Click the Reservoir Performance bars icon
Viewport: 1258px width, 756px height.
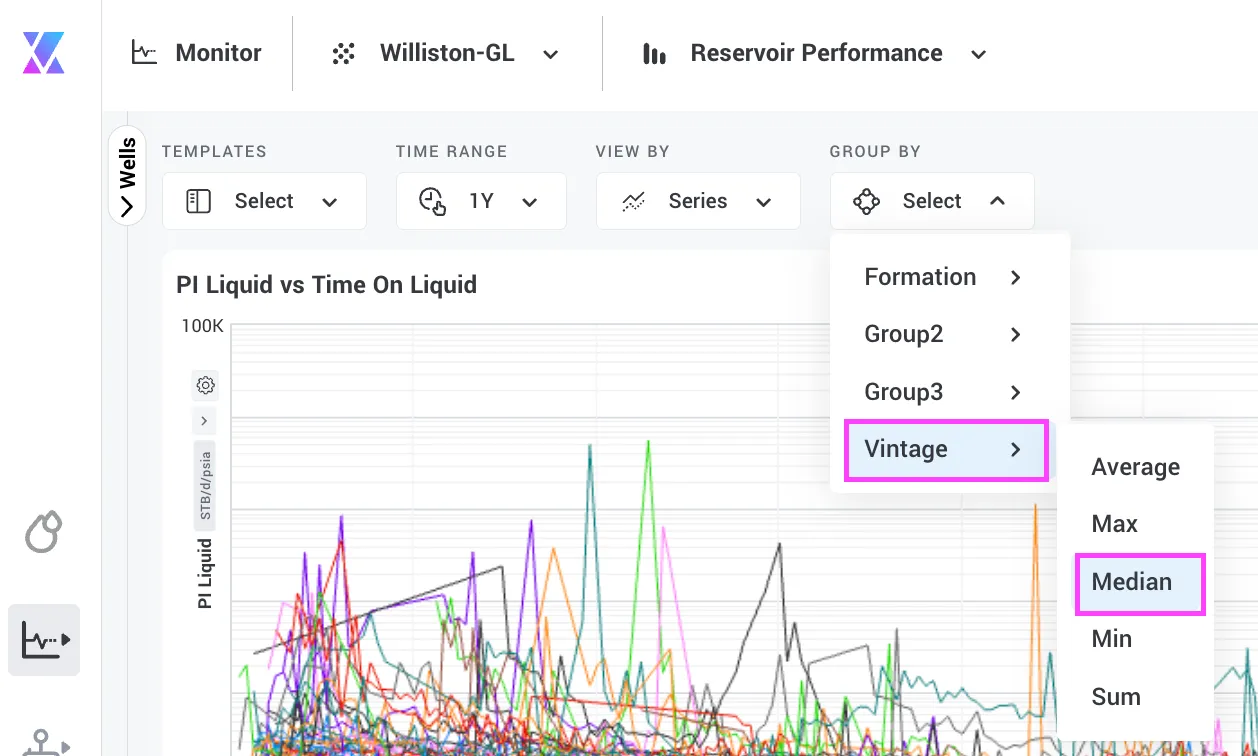click(654, 54)
